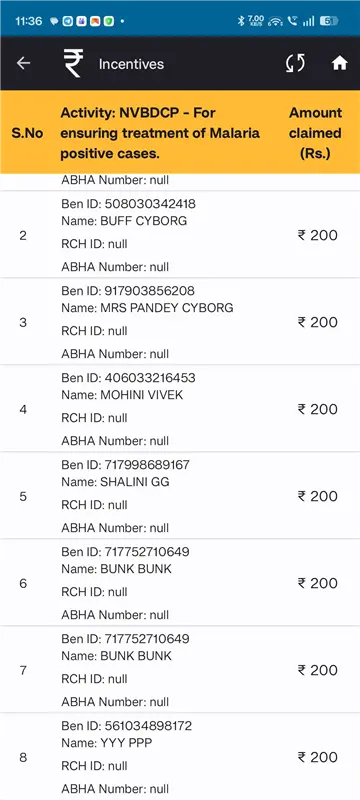
Task: Select the MOHINI VIVEK row
Action: point(180,409)
